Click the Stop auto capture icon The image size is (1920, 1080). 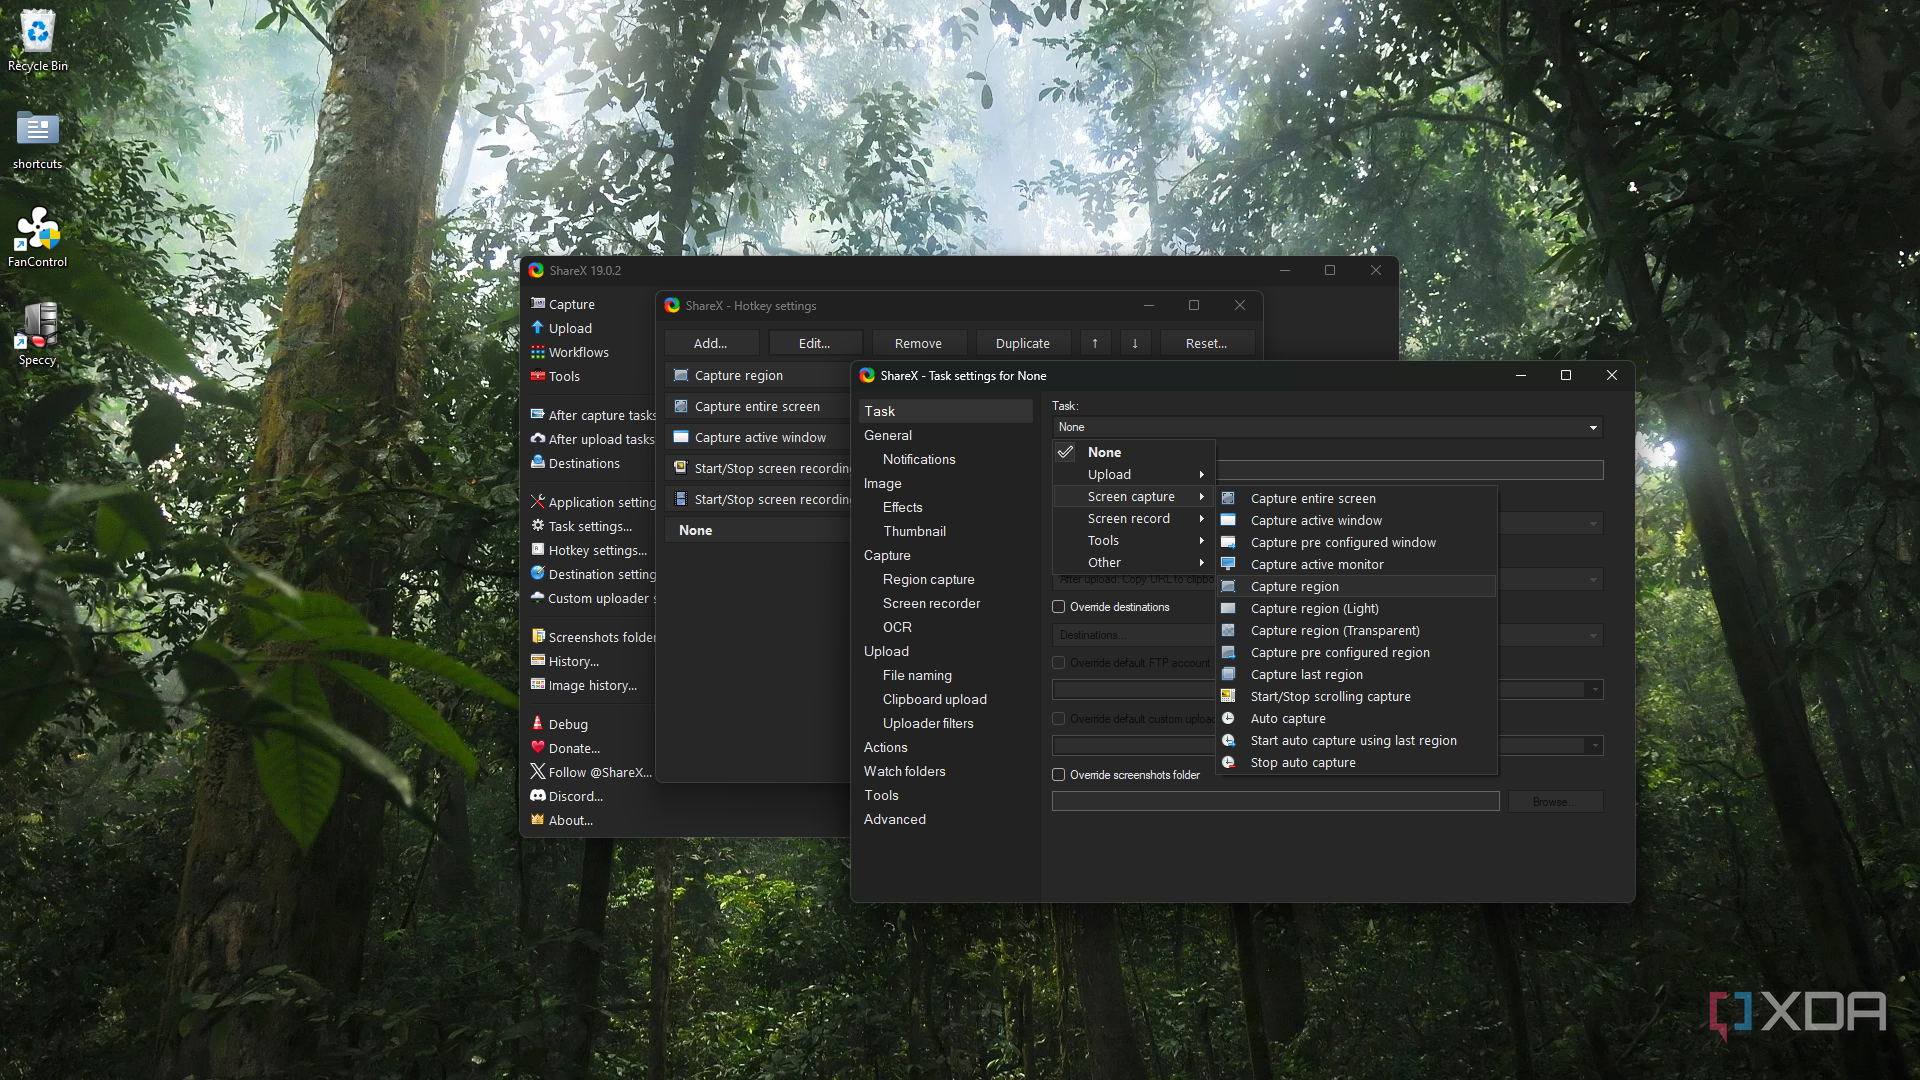(1228, 762)
